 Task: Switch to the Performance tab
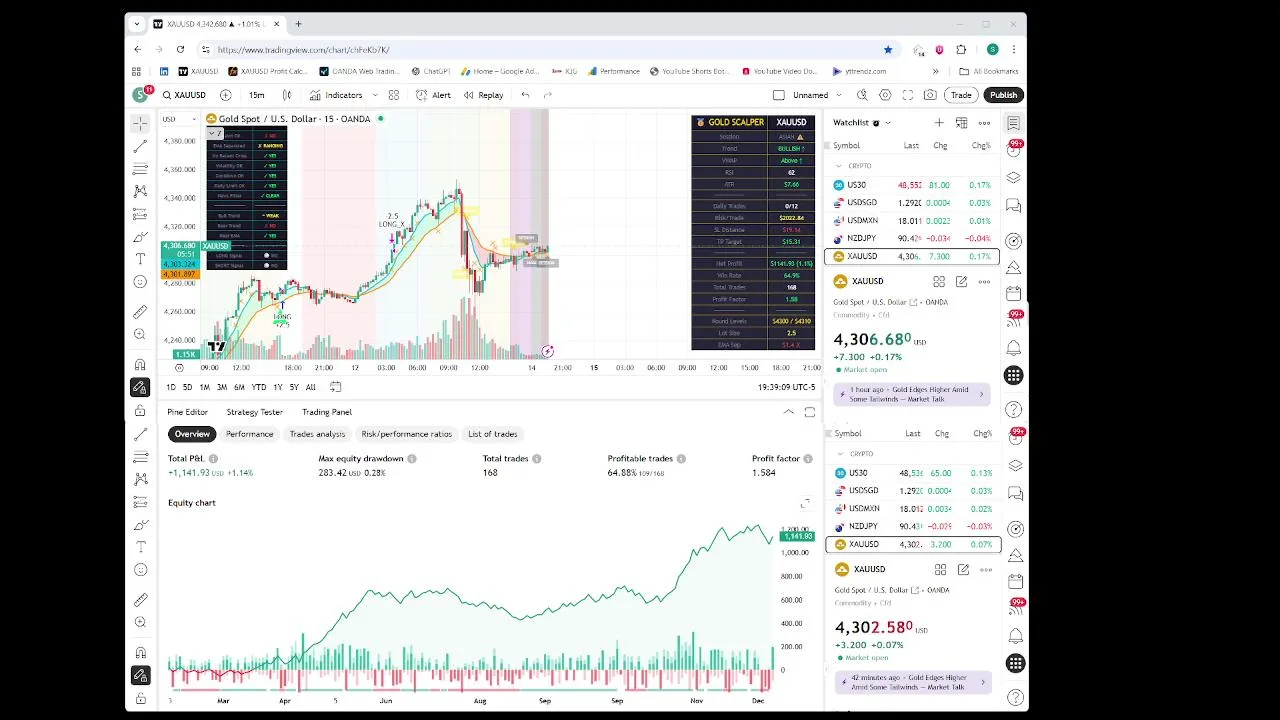pos(249,434)
